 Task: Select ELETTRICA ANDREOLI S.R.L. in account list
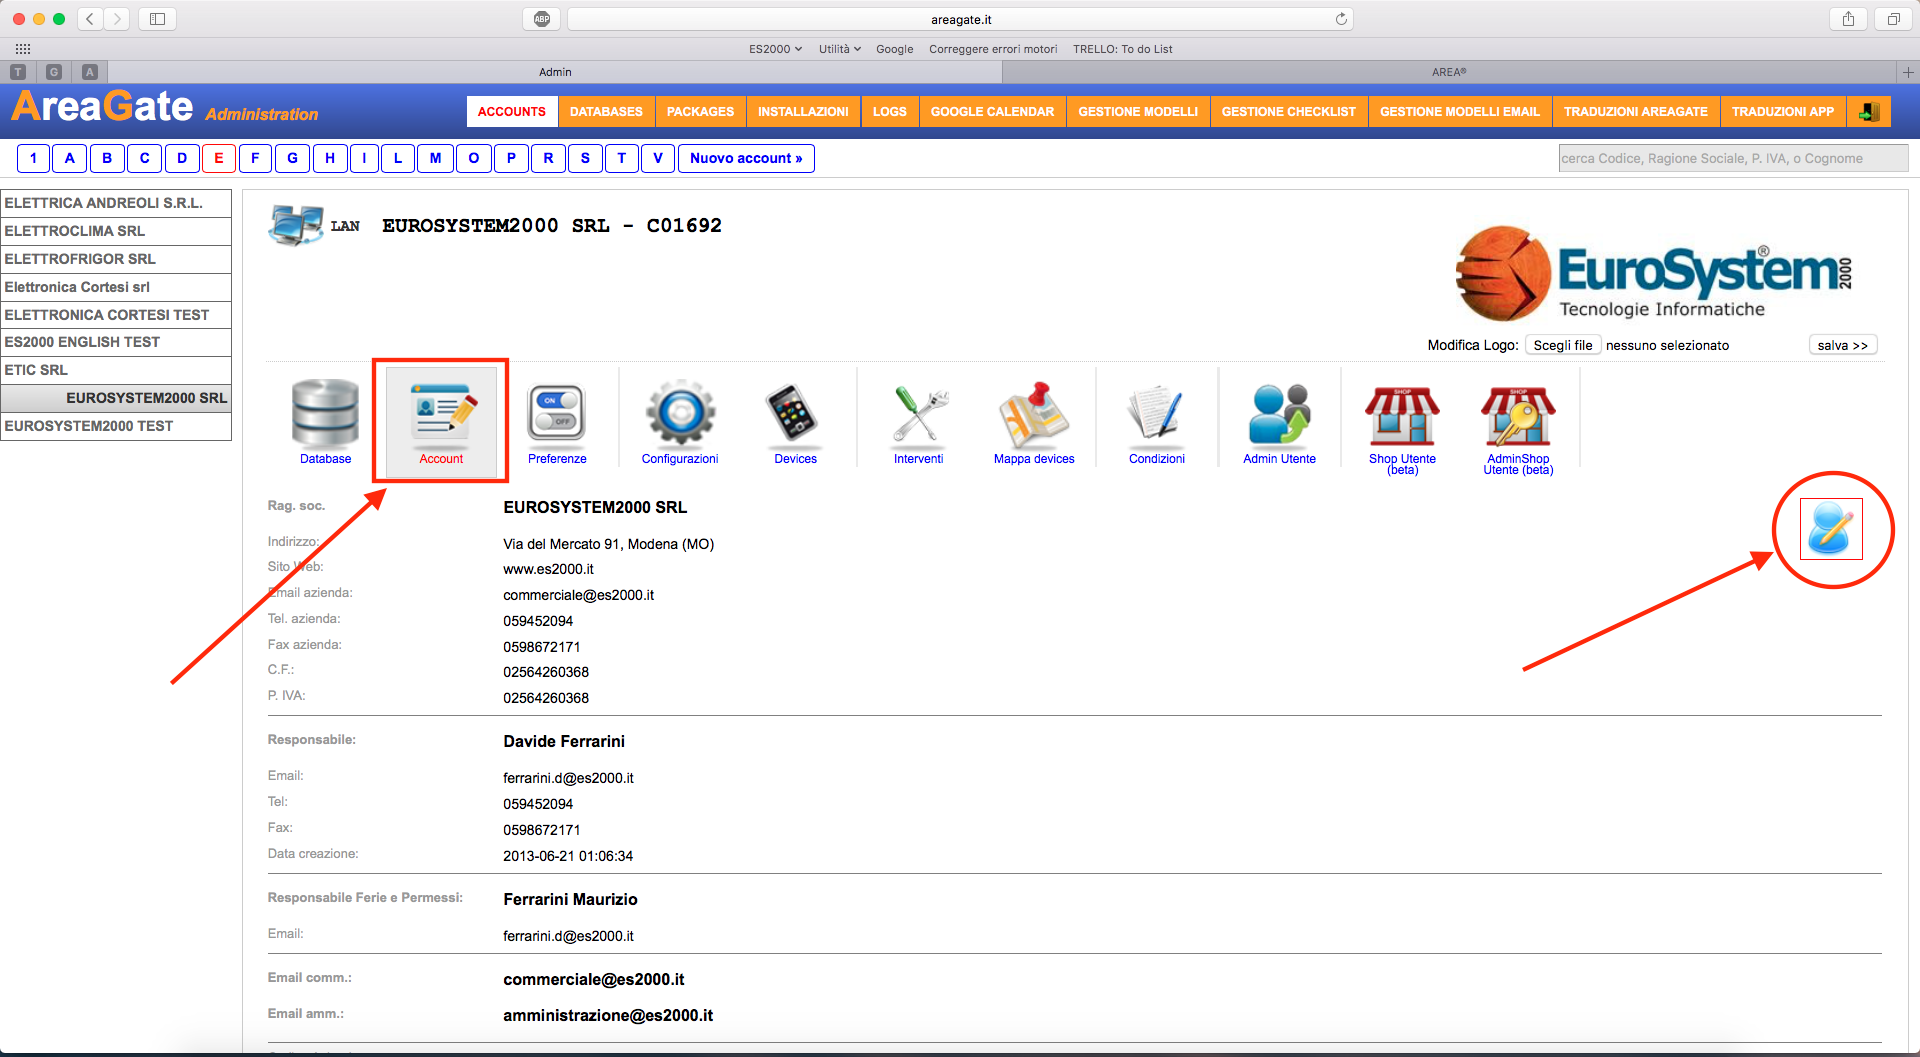[116, 203]
